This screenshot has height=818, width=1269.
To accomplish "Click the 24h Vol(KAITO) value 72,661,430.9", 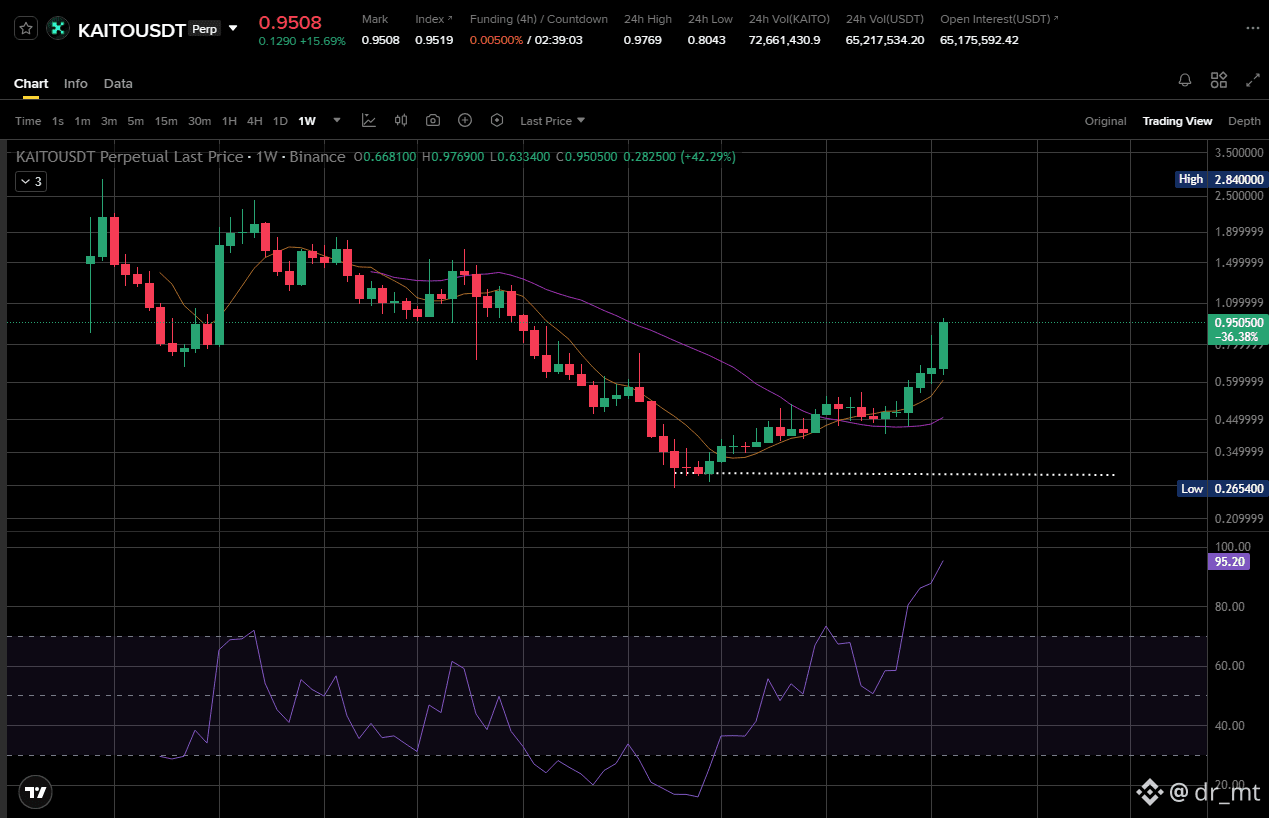I will (x=784, y=40).
